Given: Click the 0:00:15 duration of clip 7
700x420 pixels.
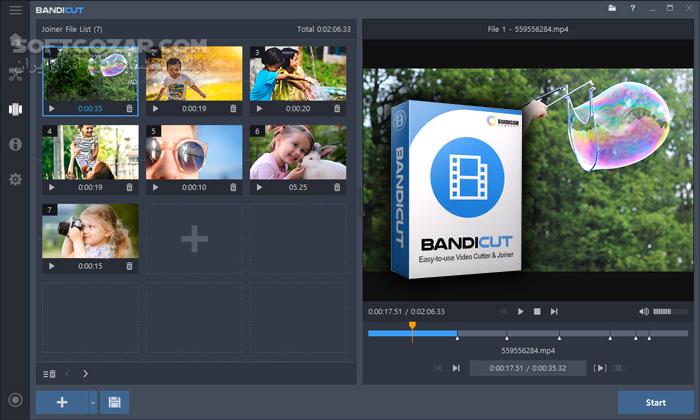Looking at the screenshot, I should (90, 266).
